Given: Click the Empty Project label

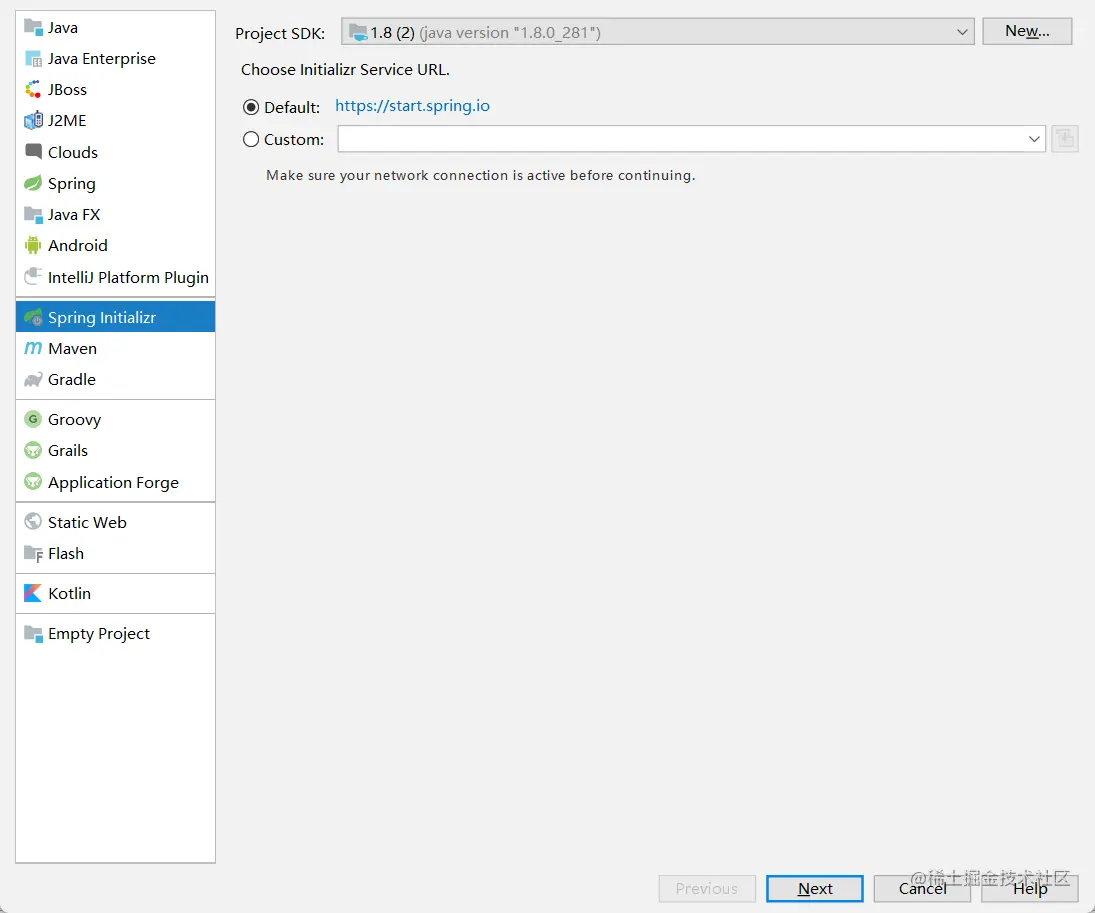Looking at the screenshot, I should coord(99,634).
